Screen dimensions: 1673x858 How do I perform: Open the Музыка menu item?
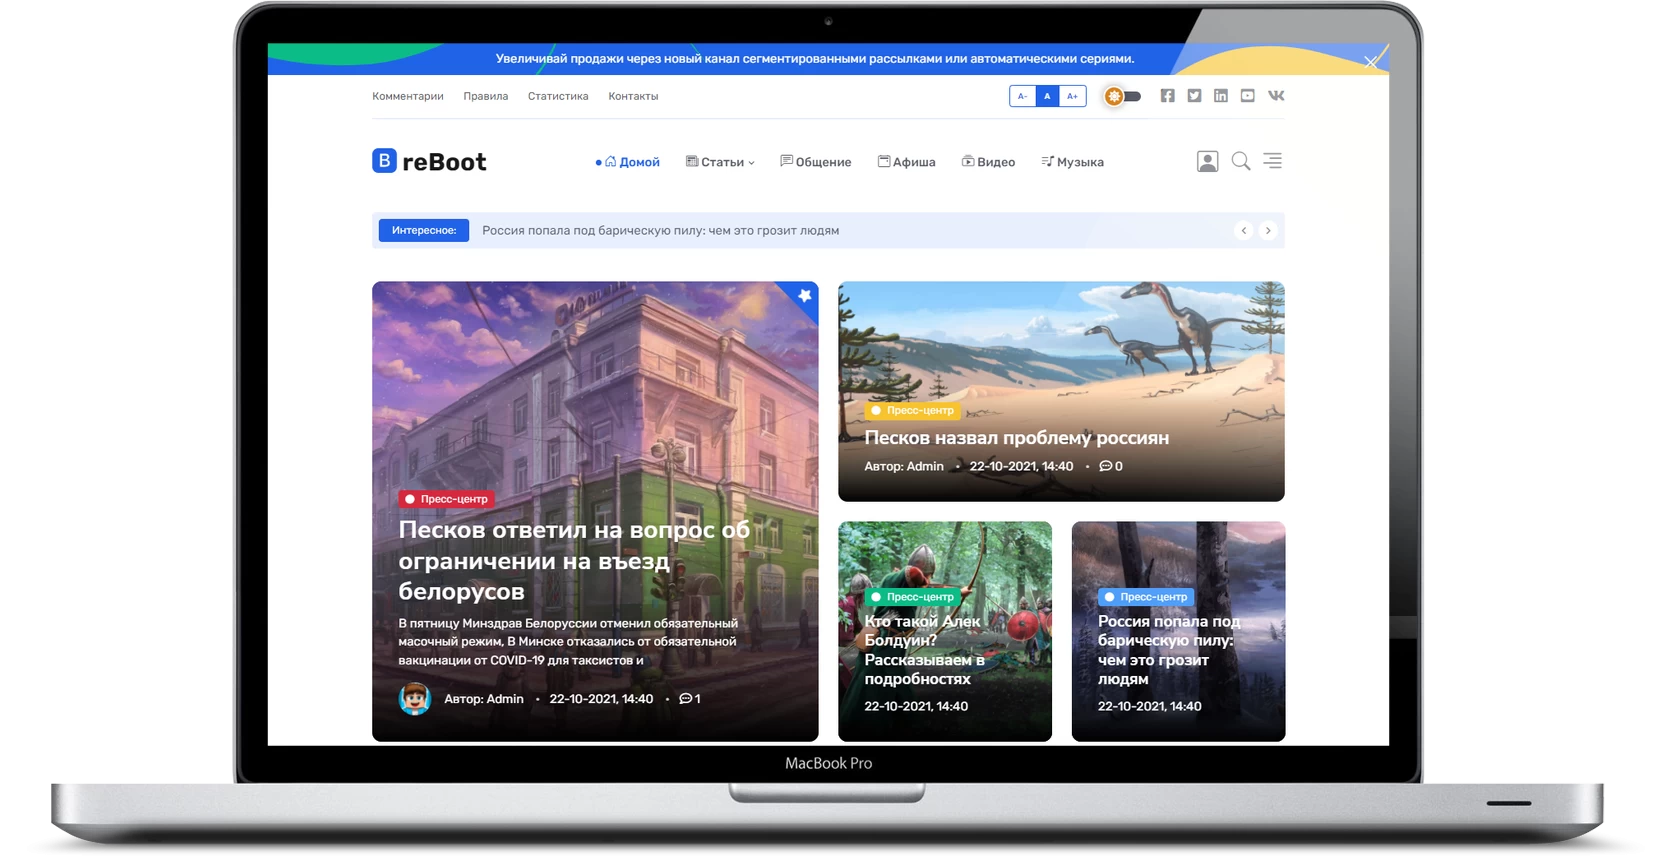pyautogui.click(x=1072, y=162)
